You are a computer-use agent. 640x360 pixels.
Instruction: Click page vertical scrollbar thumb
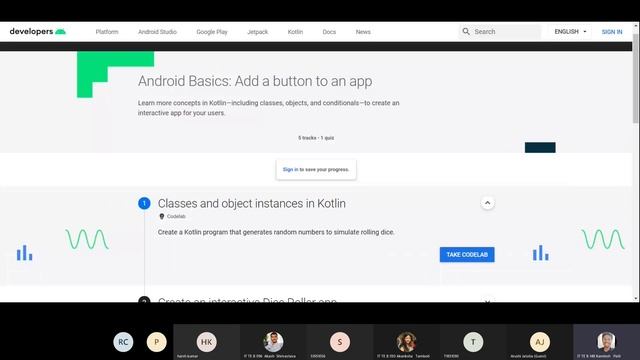pyautogui.click(x=636, y=78)
